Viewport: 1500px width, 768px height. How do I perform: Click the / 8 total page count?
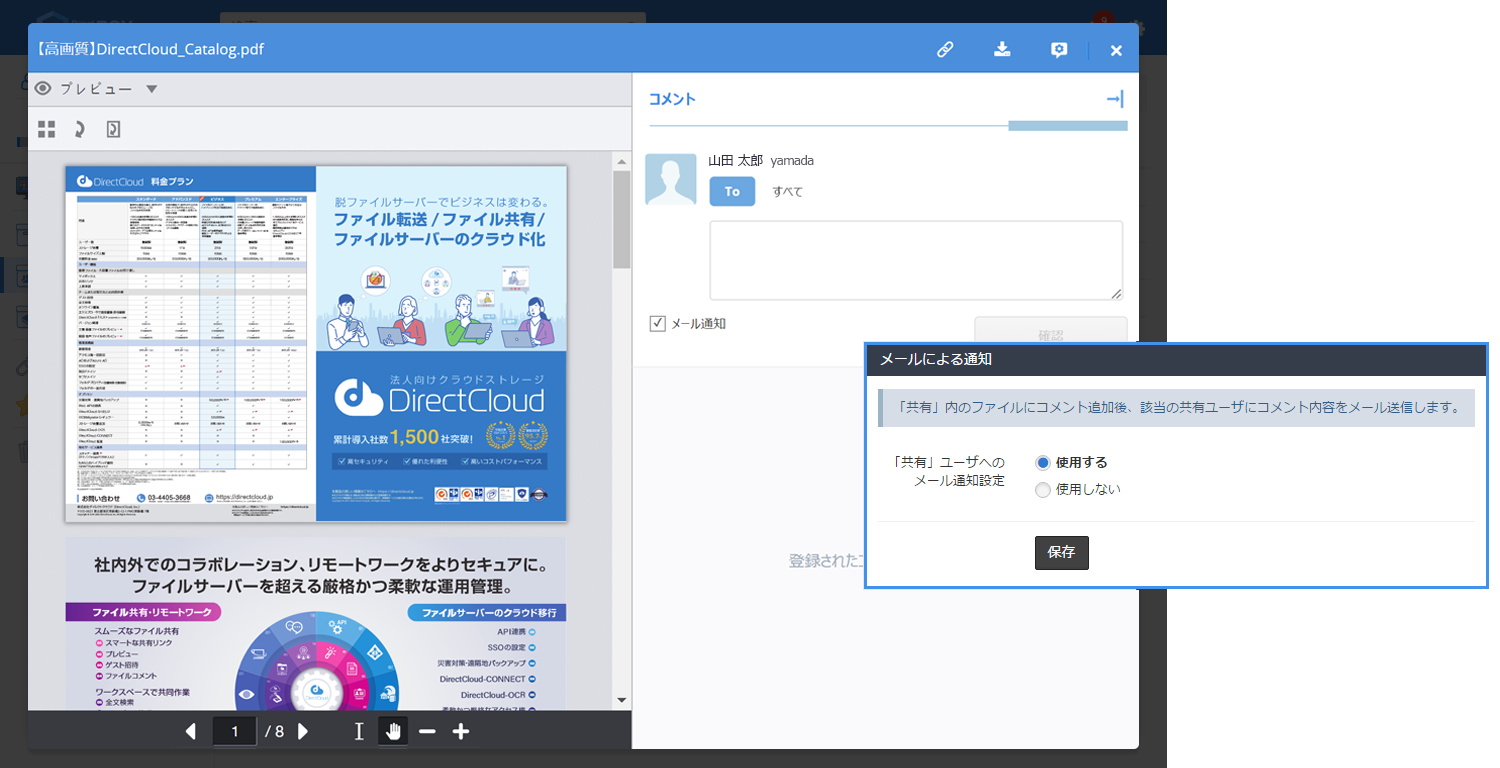(x=274, y=731)
